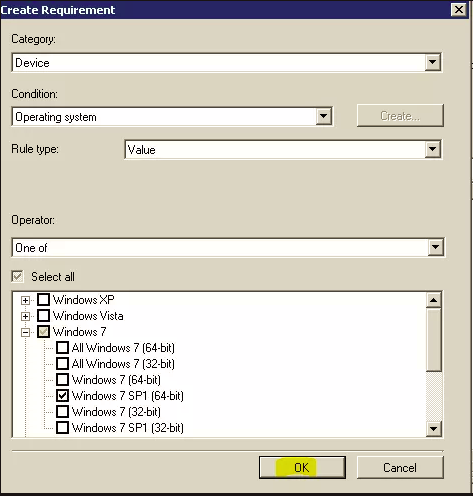This screenshot has height=496, width=473.
Task: Check the Windows Vista checkbox
Action: (43, 315)
